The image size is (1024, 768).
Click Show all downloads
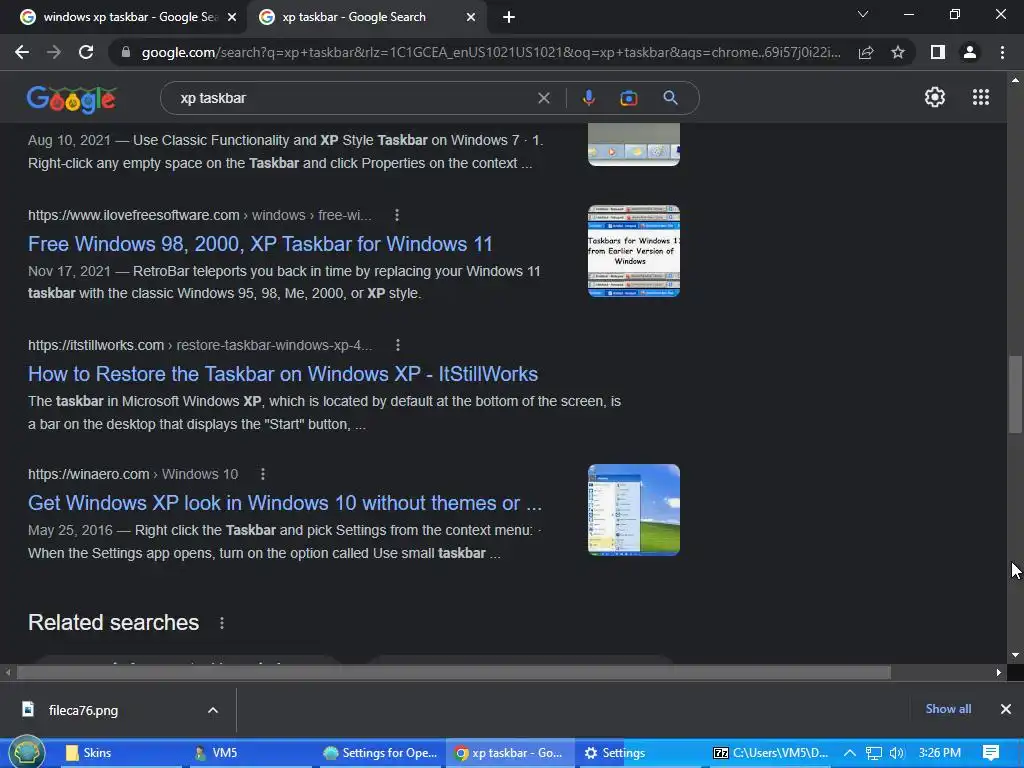click(948, 709)
